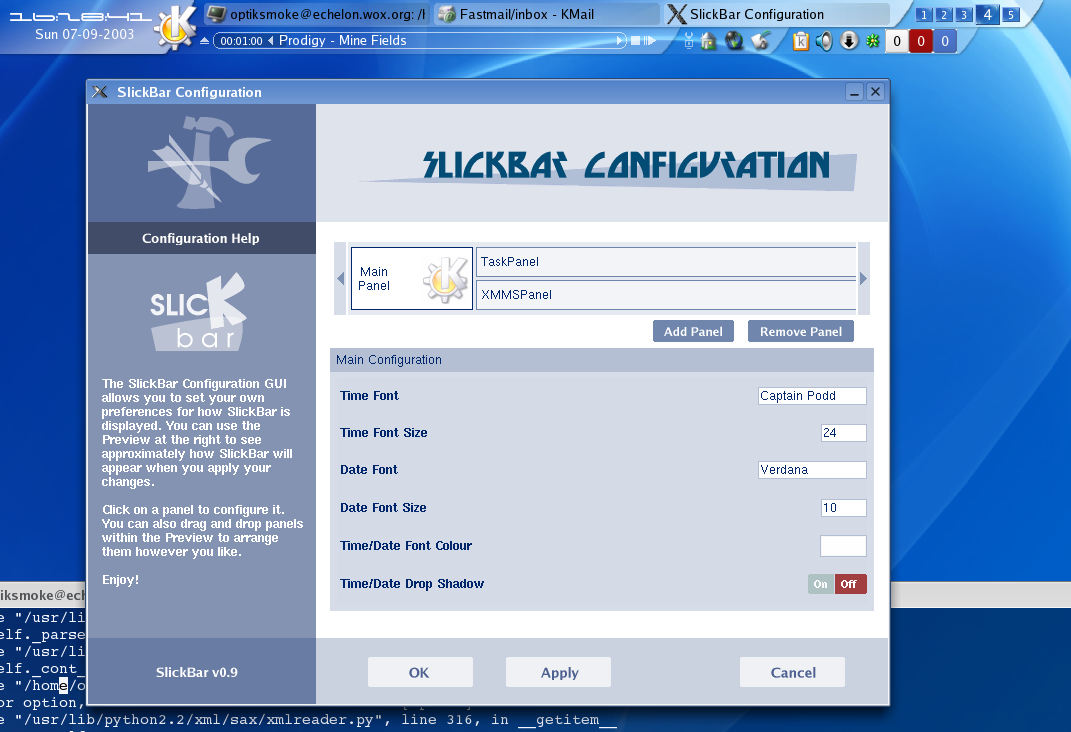
Task: Open the Time/Date Font Colour swatch
Action: coord(844,546)
